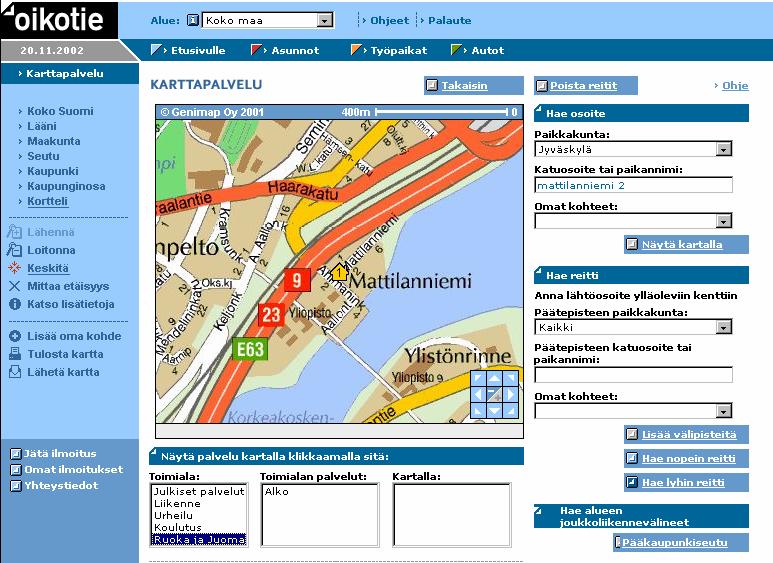Open the Asunnot section

(x=295, y=50)
